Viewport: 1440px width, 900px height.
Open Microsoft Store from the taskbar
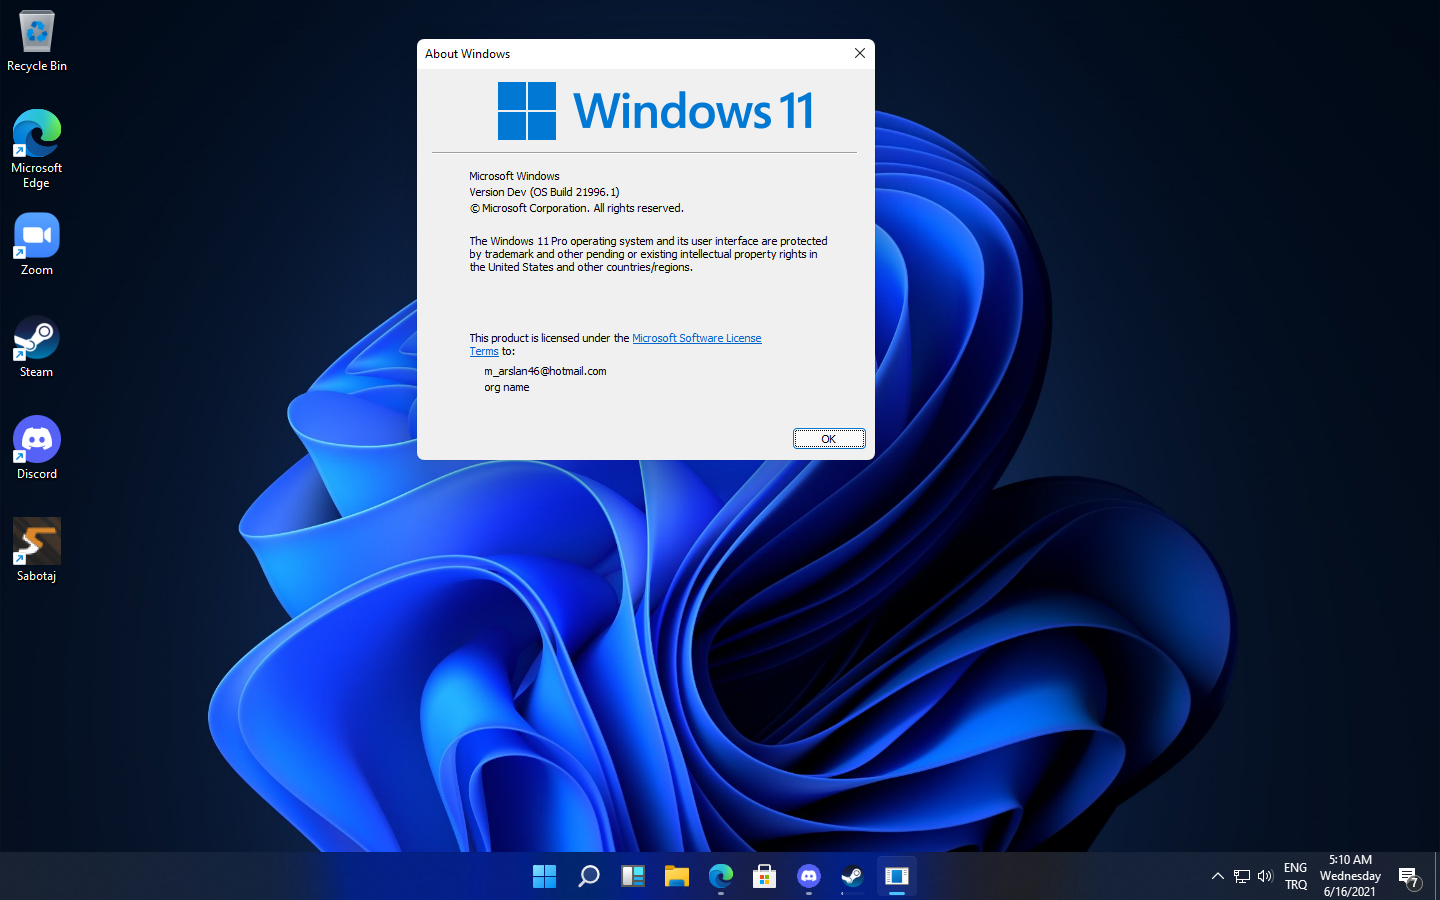765,876
